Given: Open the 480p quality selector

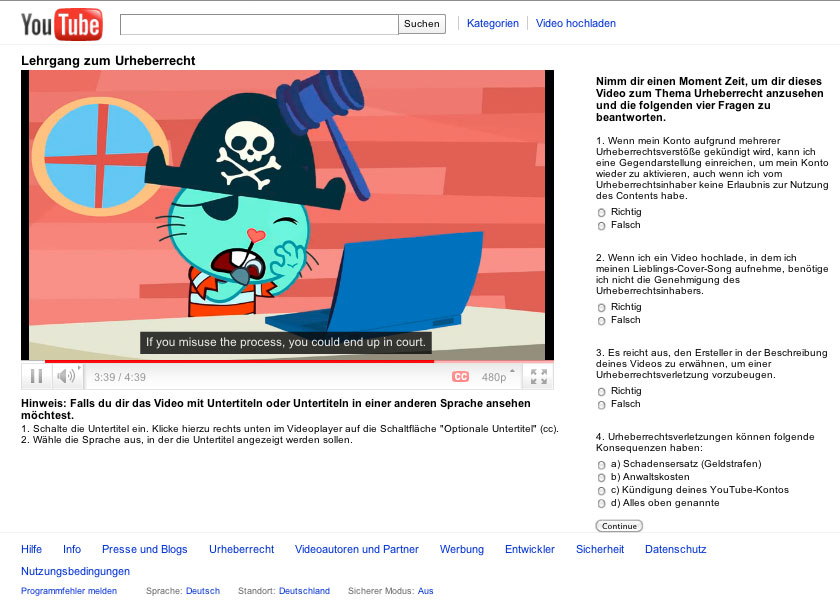Looking at the screenshot, I should click(x=493, y=376).
